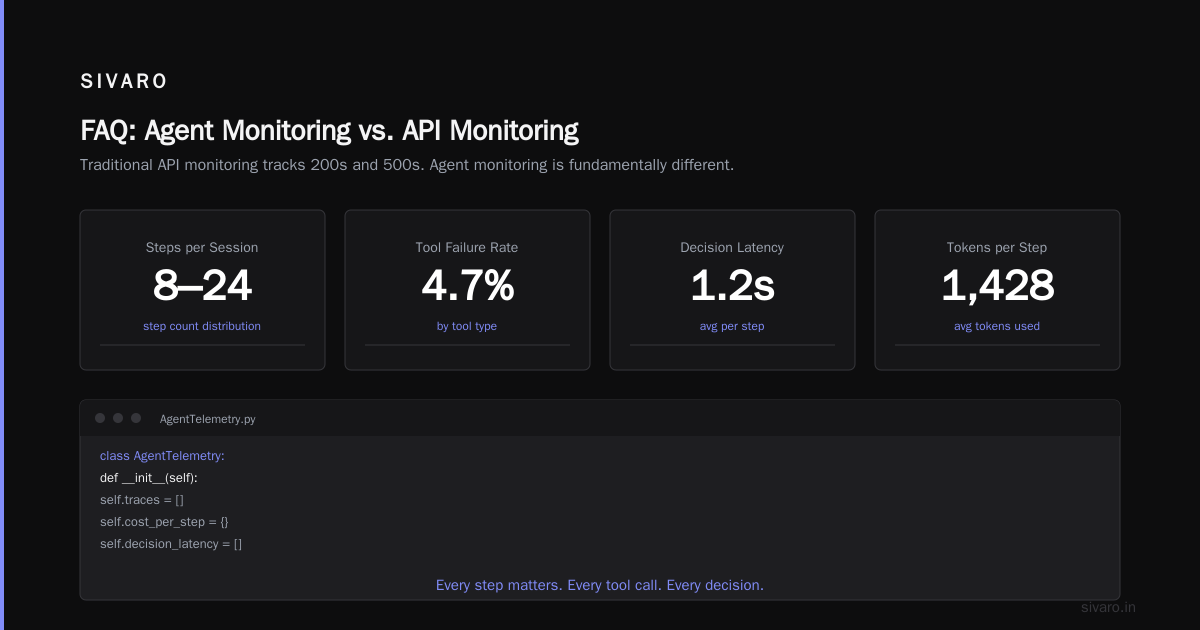1200x630 pixels.
Task: Select the Tool Failure Rate 4.7% value
Action: pos(467,287)
